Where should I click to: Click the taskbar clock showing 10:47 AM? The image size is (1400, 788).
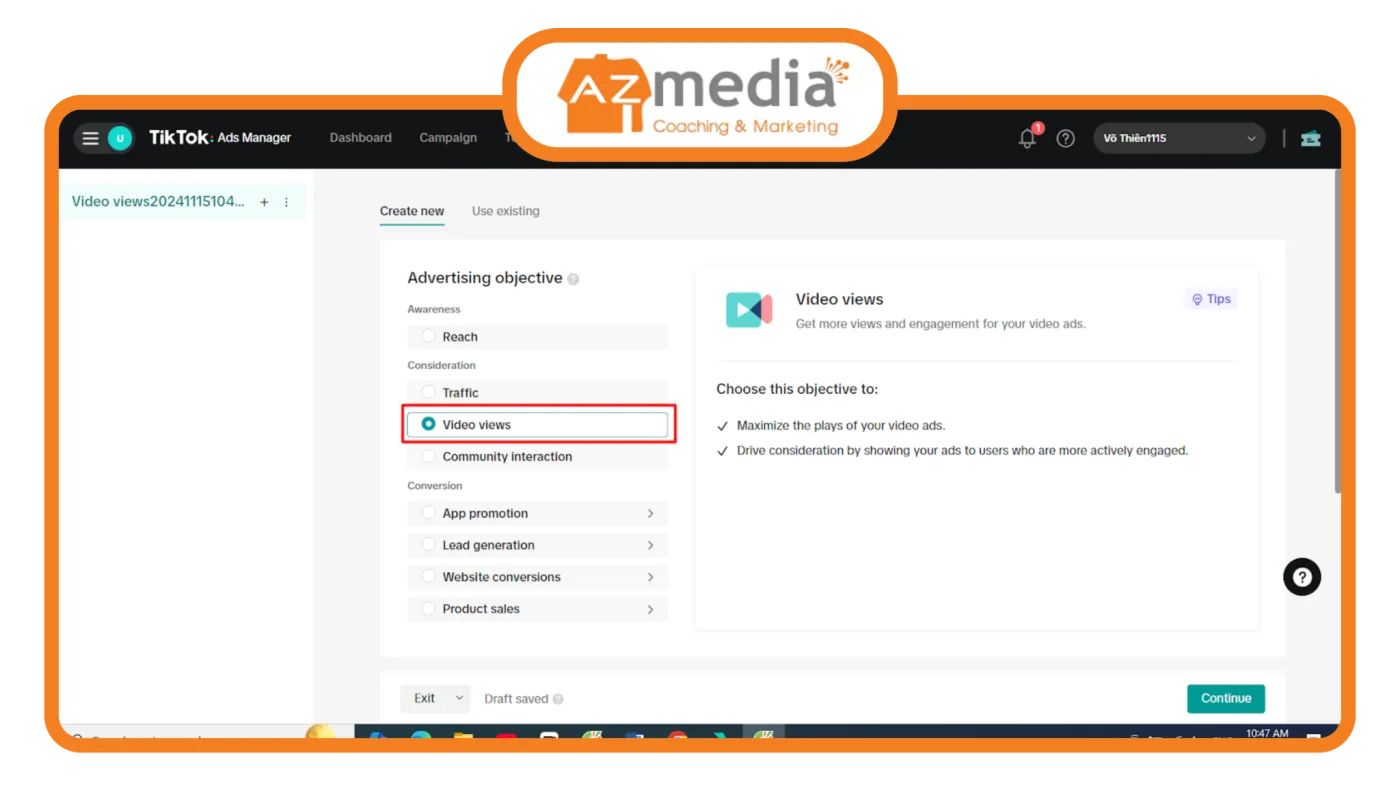coord(1267,733)
